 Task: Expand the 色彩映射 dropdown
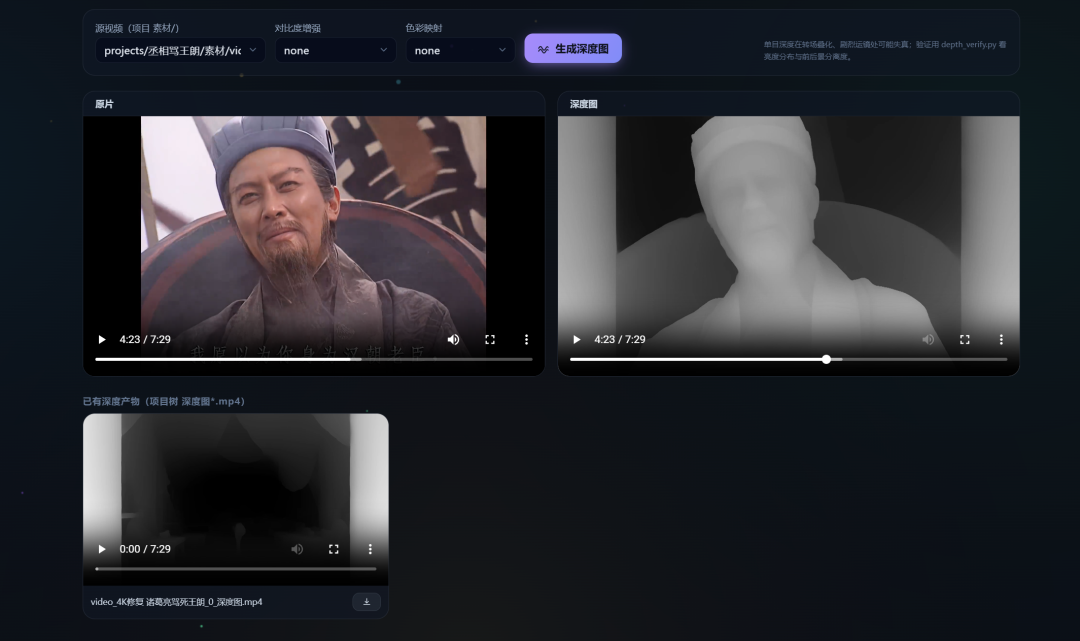tap(460, 50)
